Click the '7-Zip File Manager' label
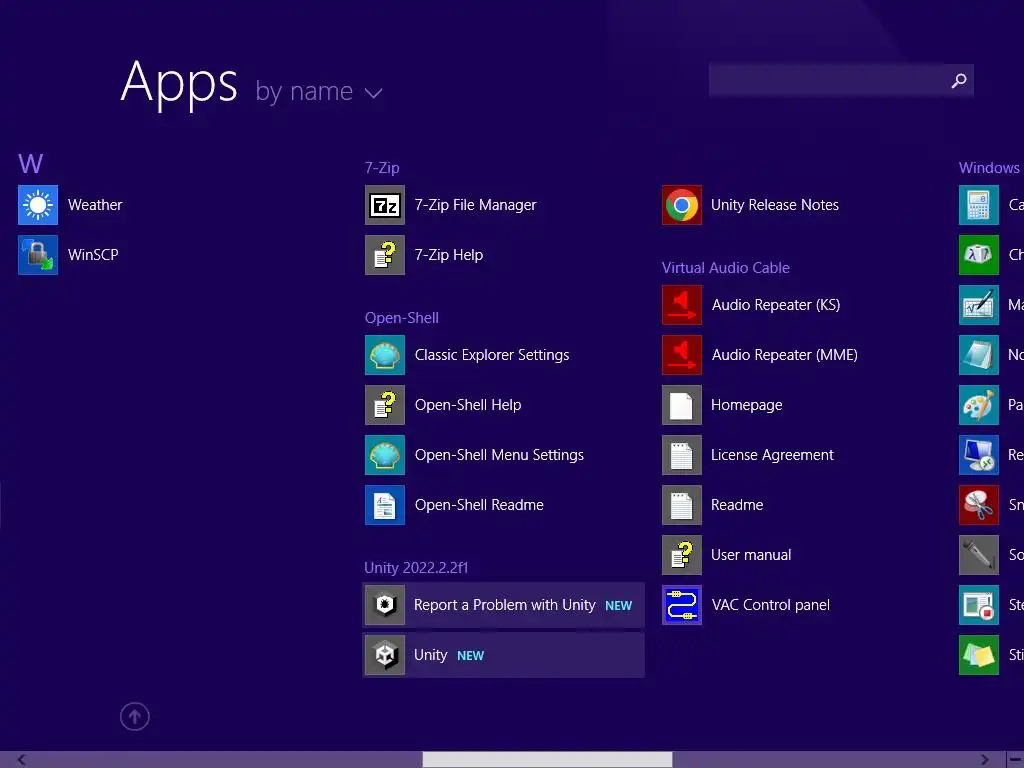 tap(475, 205)
